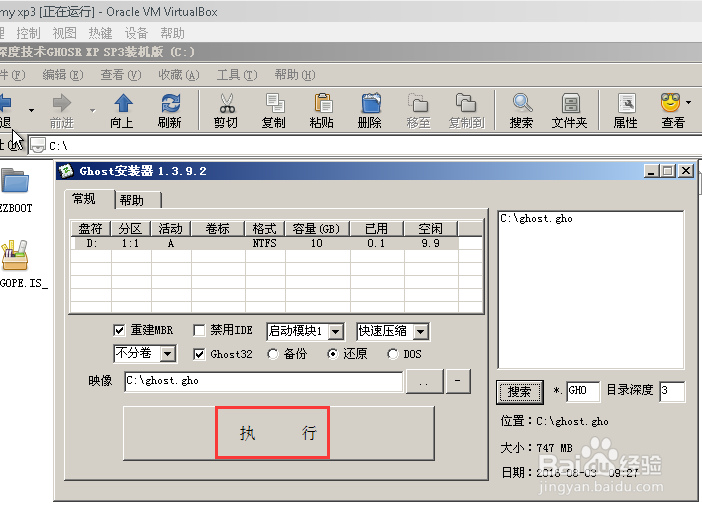The image size is (702, 512).
Task: Click the 分区 column header
Action: (x=131, y=229)
